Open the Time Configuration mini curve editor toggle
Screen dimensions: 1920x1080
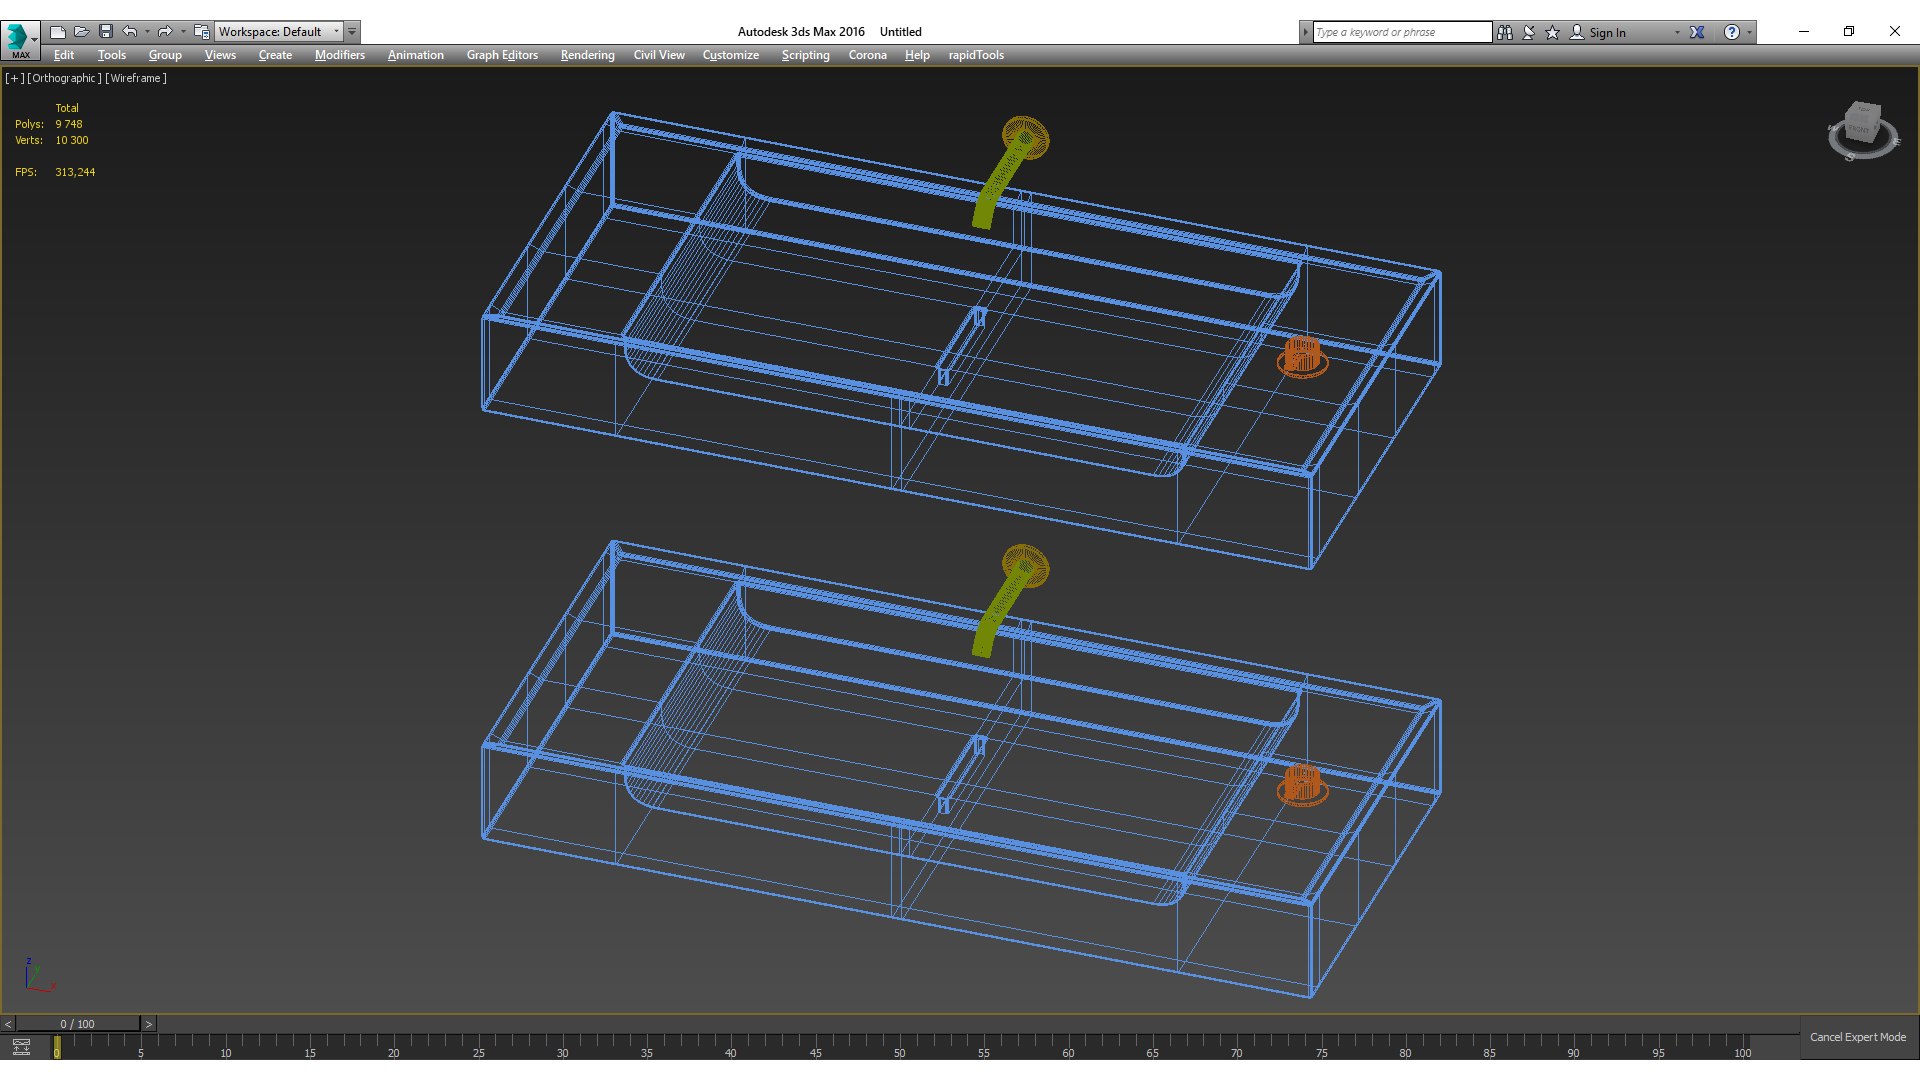tap(21, 1047)
